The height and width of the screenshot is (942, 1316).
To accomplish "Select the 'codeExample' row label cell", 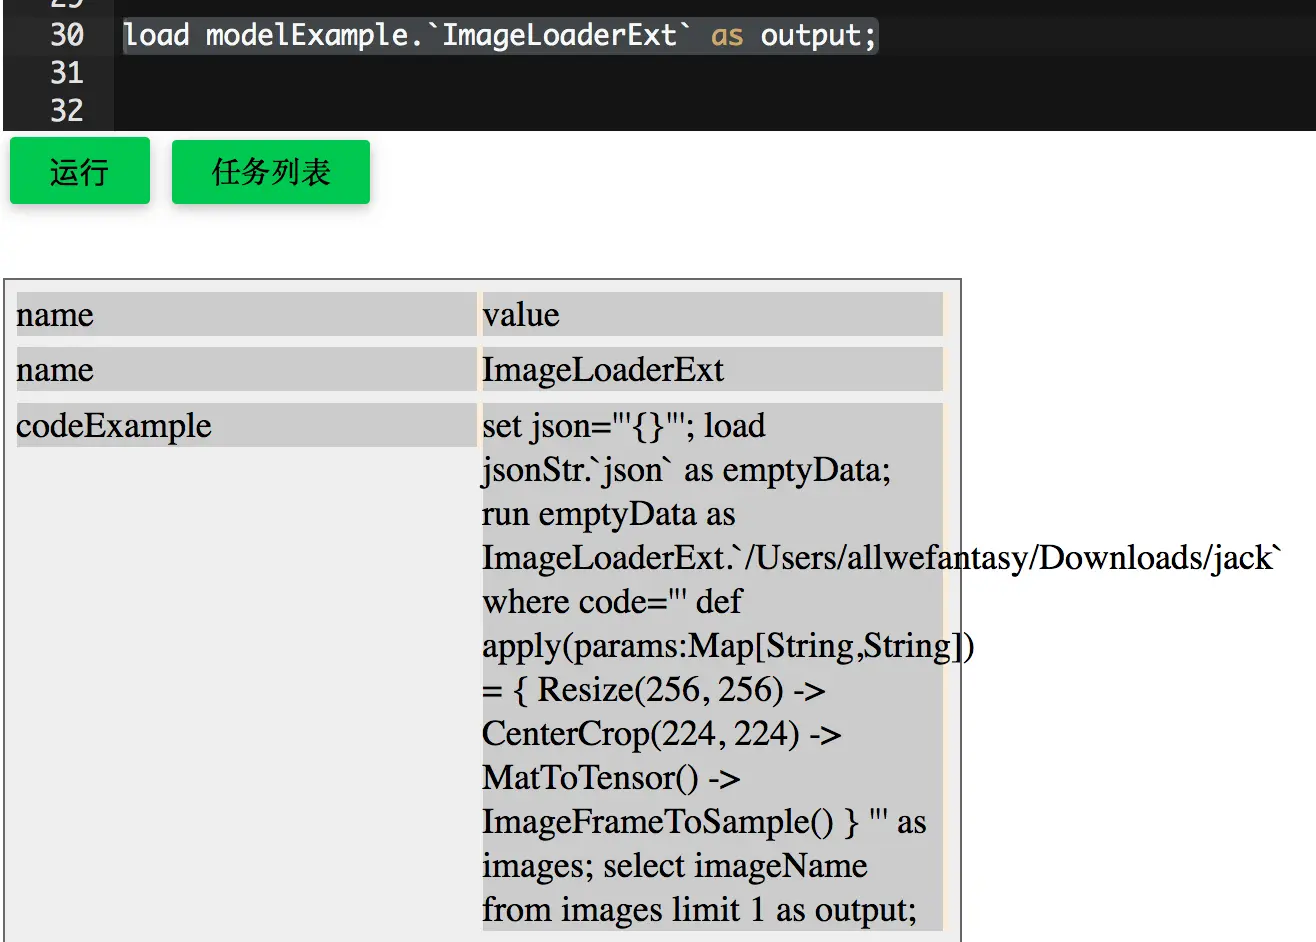I will tap(246, 425).
